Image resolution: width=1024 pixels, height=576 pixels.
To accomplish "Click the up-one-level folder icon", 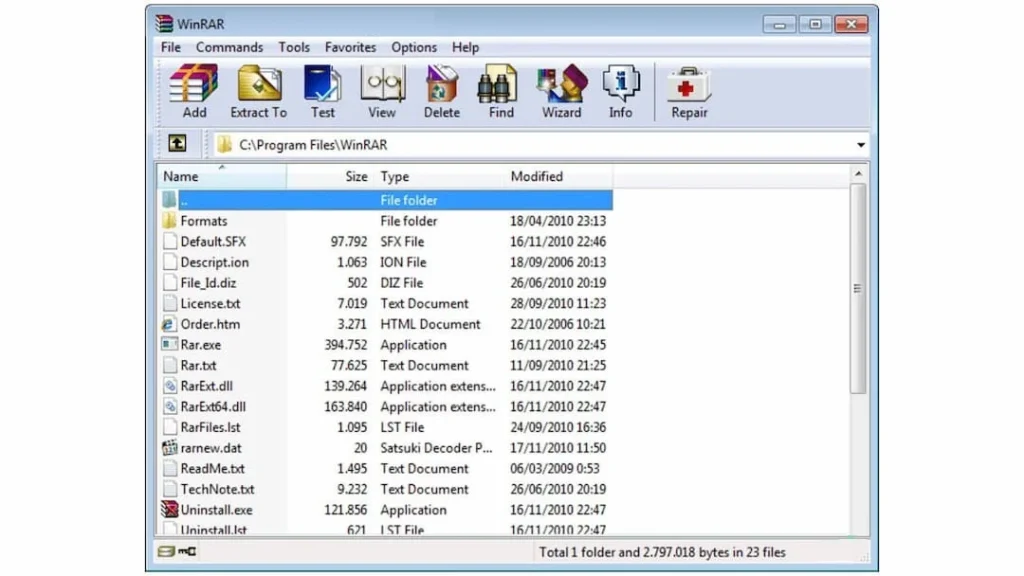I will 177,143.
